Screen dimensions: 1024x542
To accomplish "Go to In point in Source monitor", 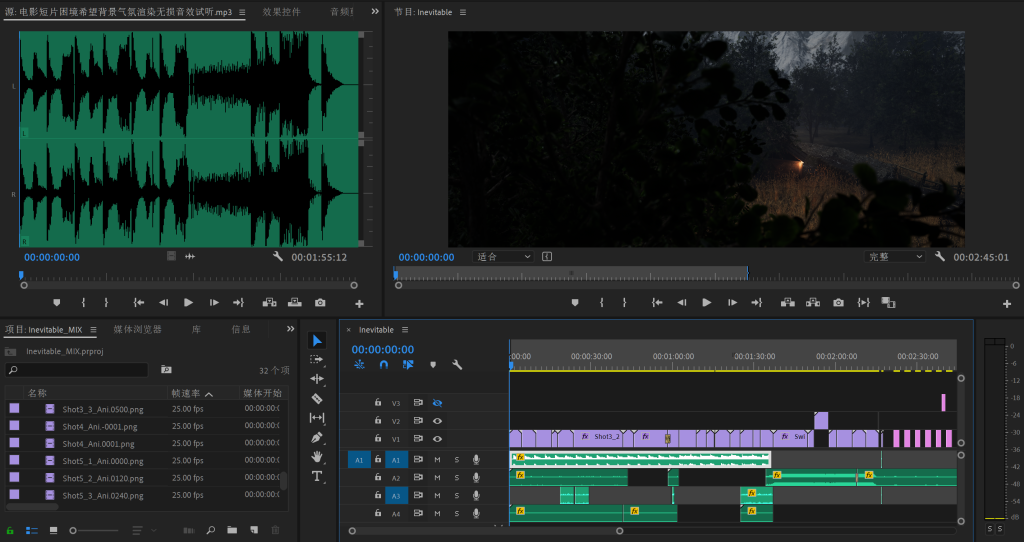I will [138, 302].
